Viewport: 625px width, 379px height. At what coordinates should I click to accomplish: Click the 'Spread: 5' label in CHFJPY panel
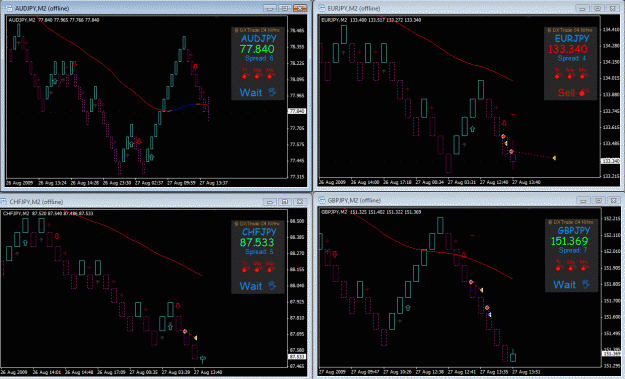(x=259, y=251)
